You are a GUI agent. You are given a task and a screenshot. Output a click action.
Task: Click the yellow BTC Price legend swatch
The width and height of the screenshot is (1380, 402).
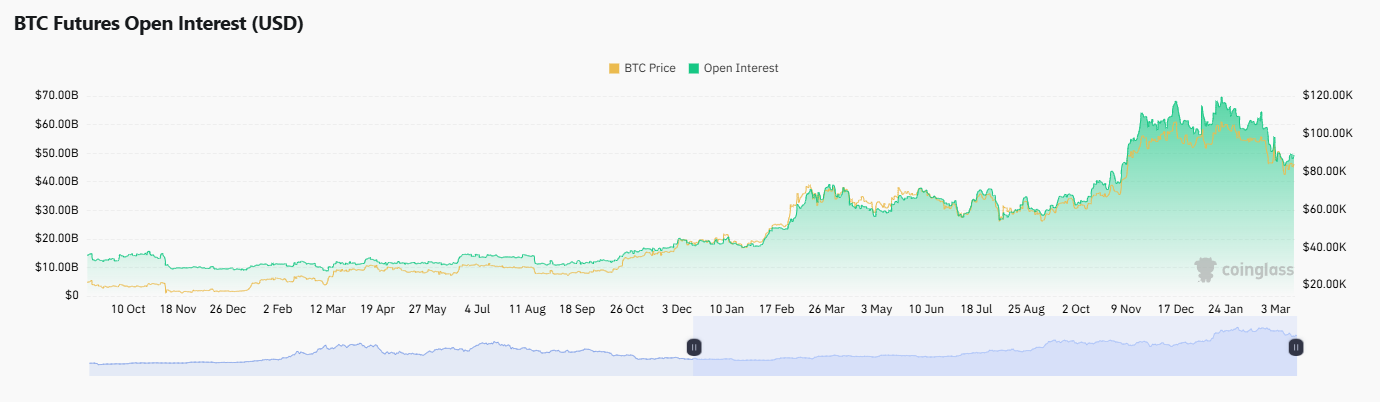click(x=614, y=68)
